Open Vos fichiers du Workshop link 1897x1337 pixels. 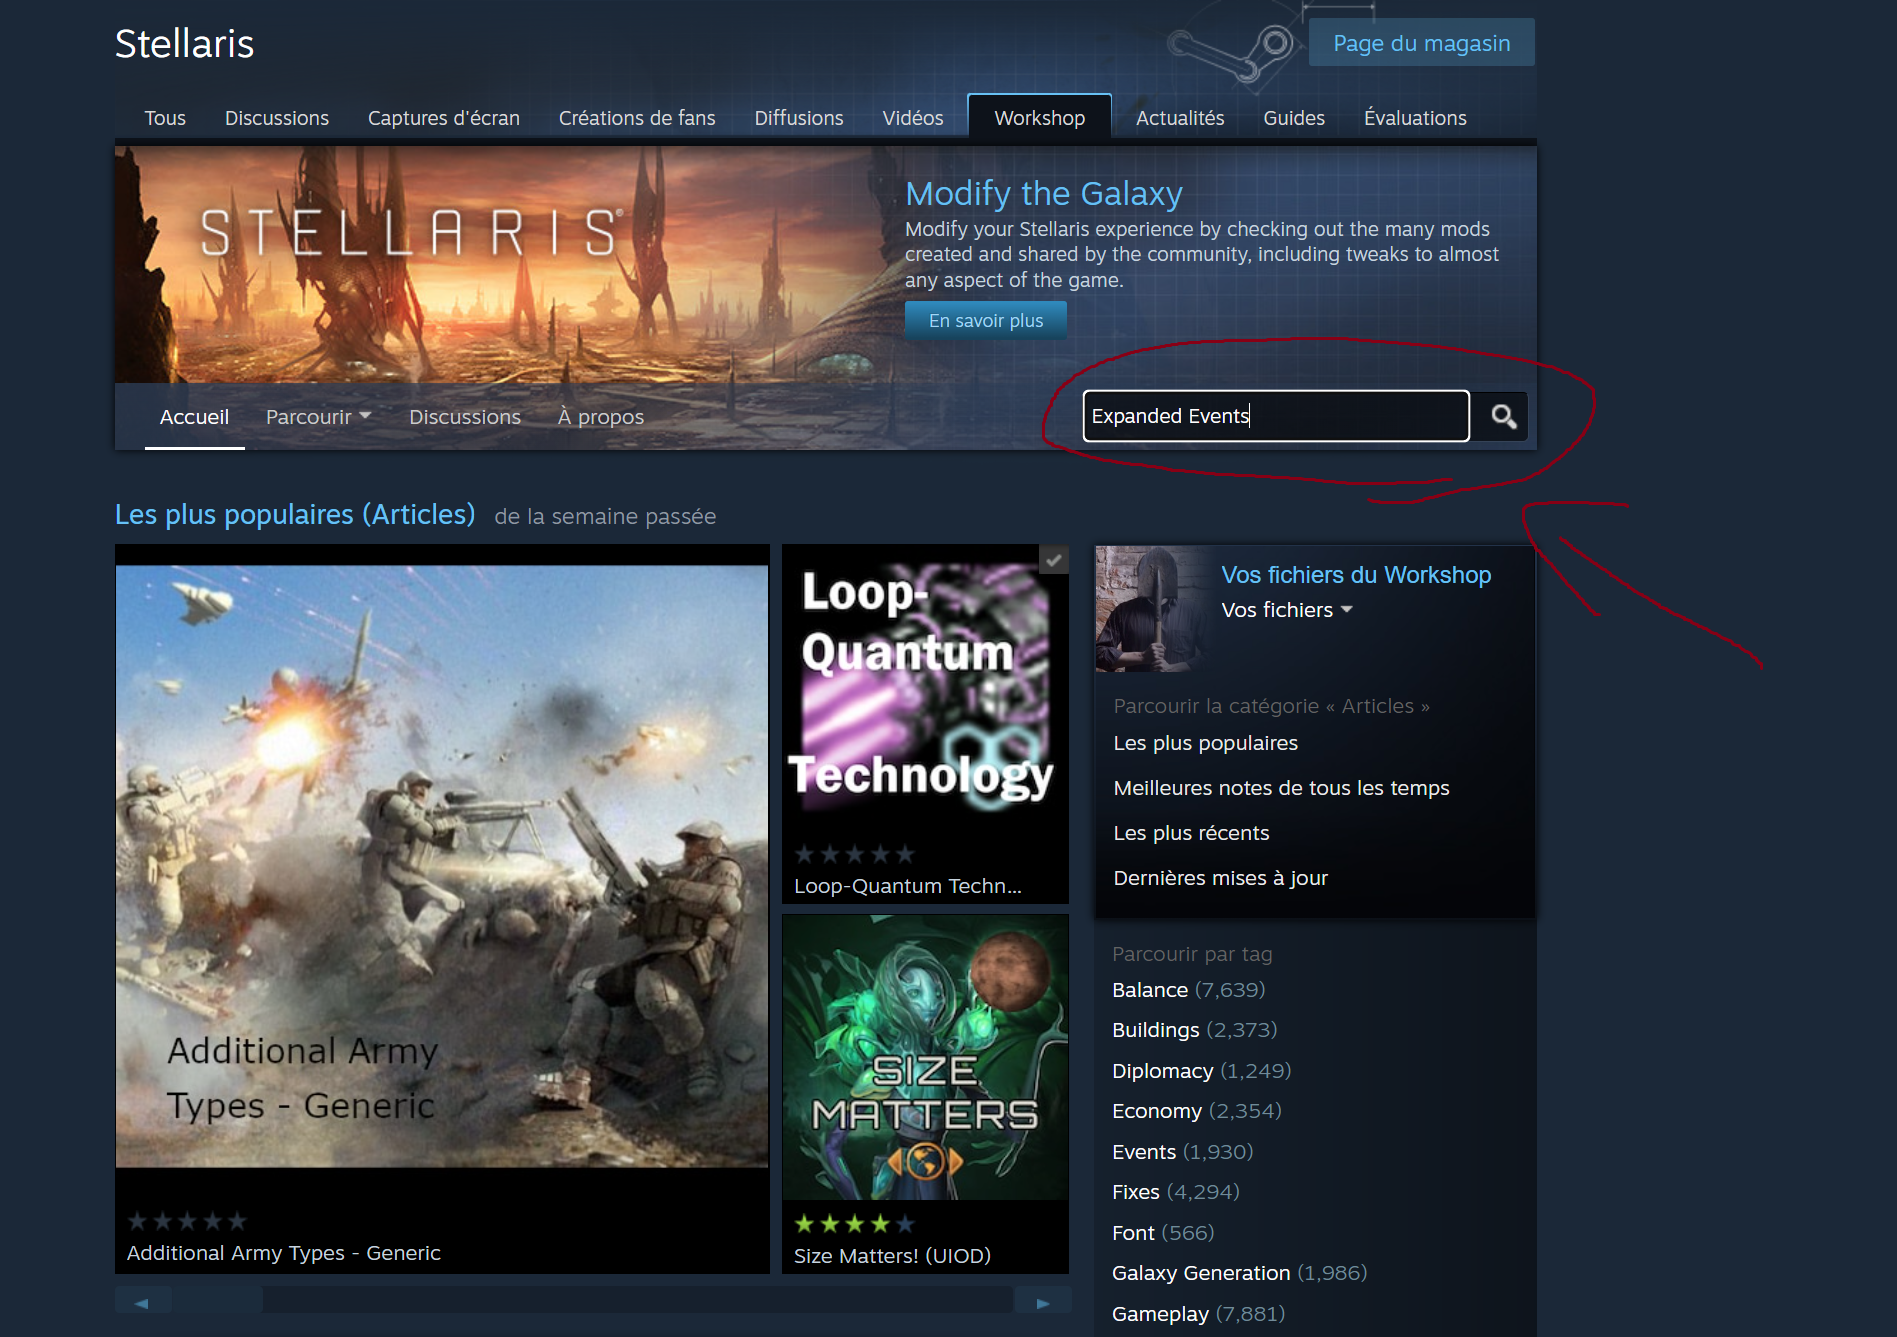point(1356,575)
